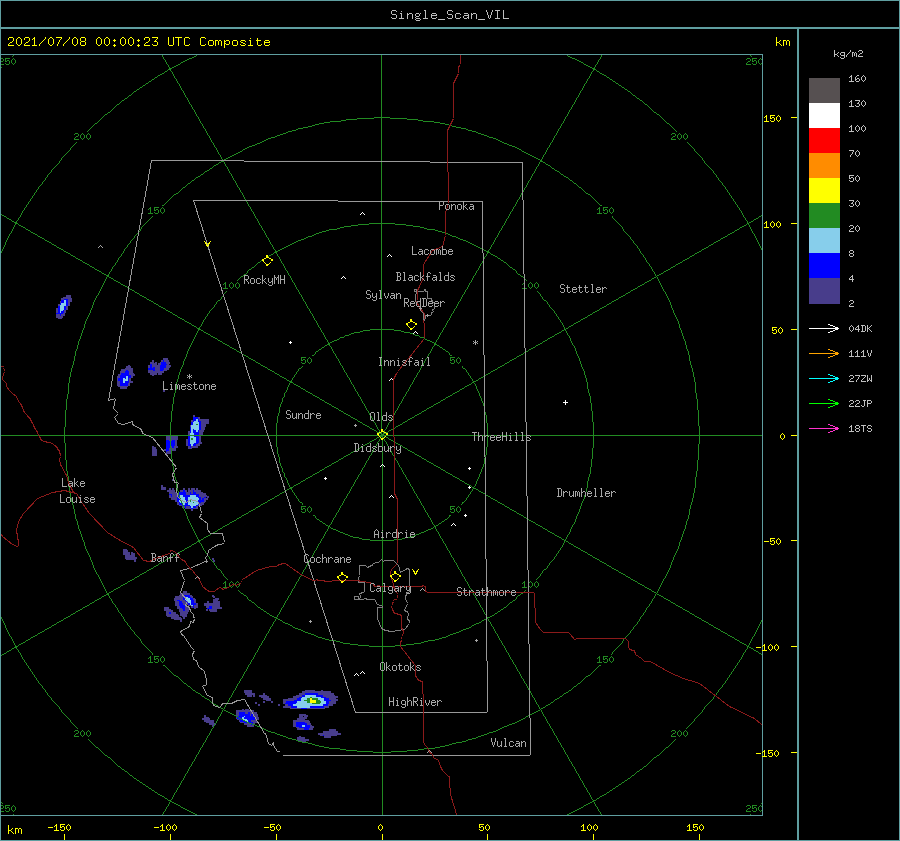Click the purple 2-4 color scale swatch
900x841 pixels.
(824, 291)
